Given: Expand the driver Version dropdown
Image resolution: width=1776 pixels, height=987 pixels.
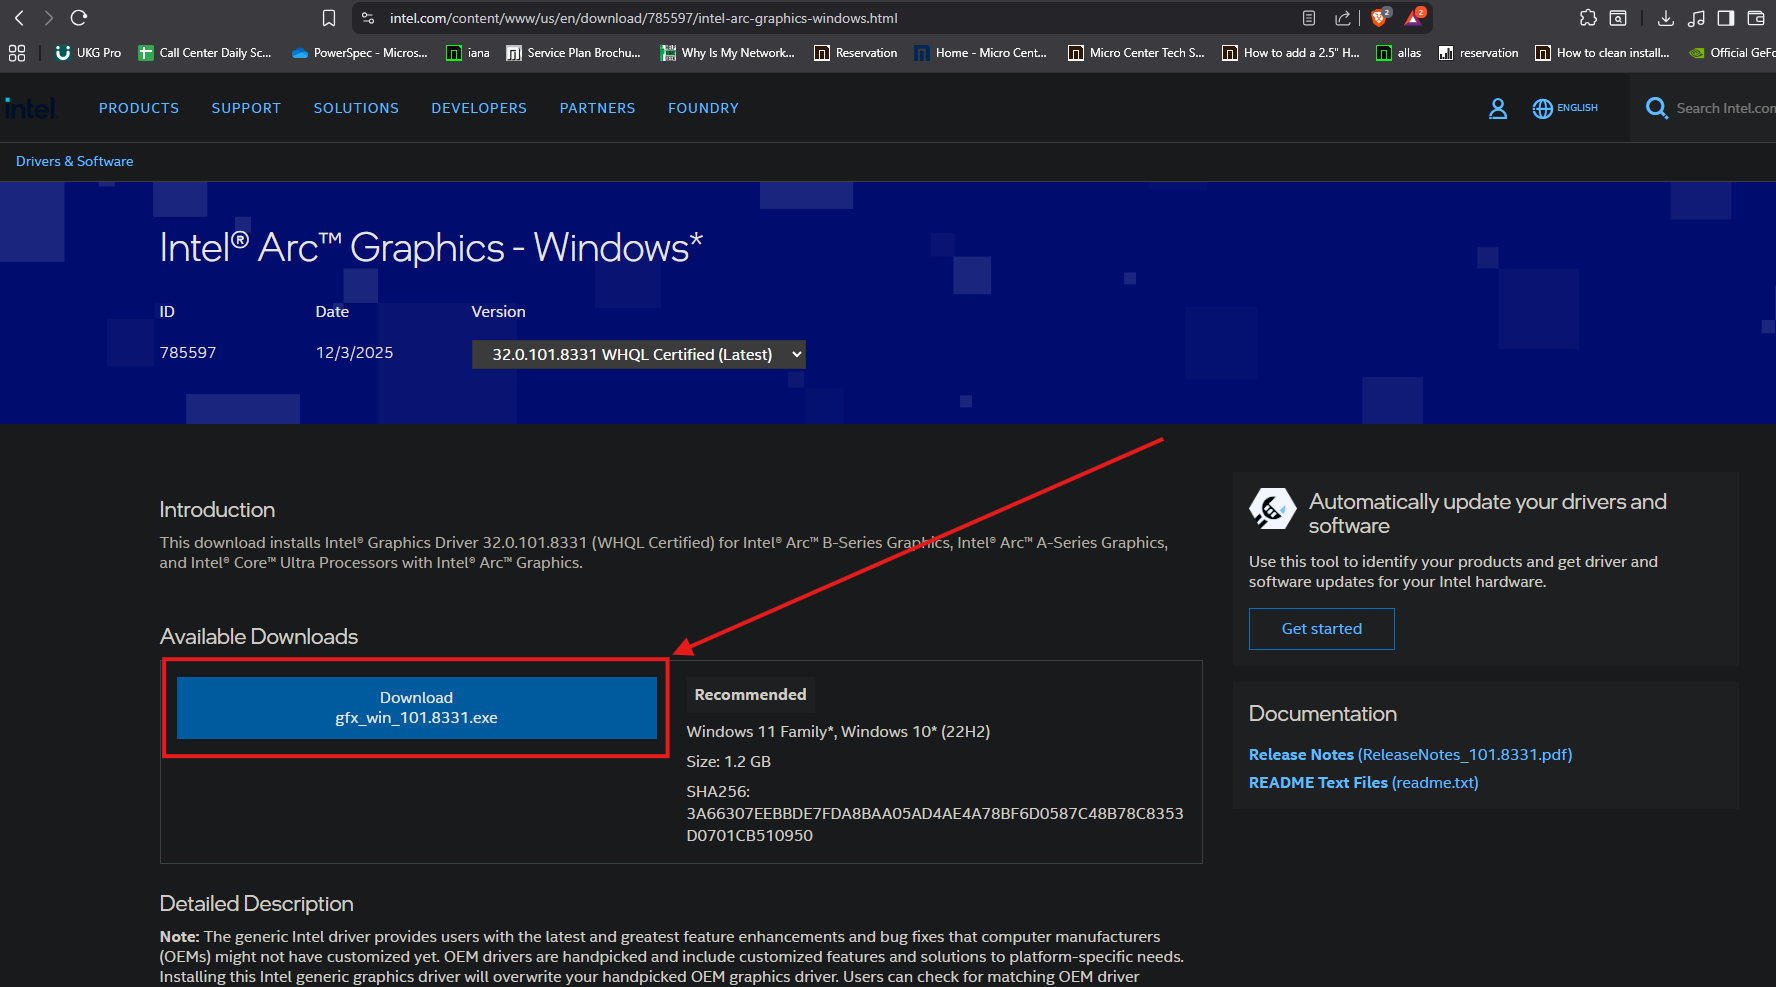Looking at the screenshot, I should (638, 354).
